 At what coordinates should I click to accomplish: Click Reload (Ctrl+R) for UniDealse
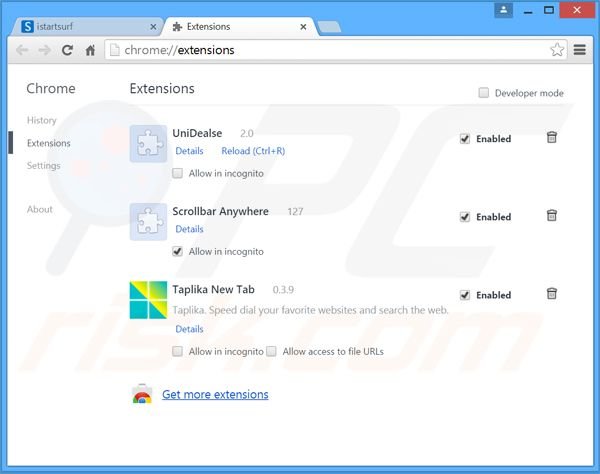[x=253, y=151]
